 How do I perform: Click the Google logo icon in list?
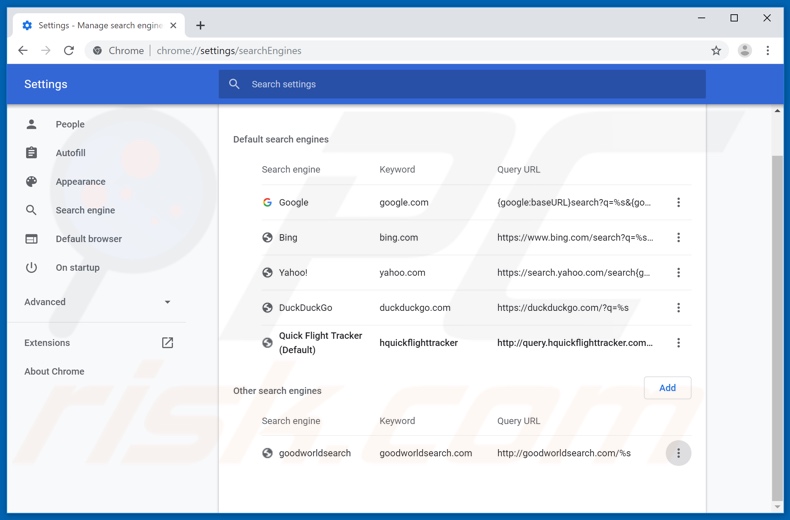pyautogui.click(x=267, y=202)
